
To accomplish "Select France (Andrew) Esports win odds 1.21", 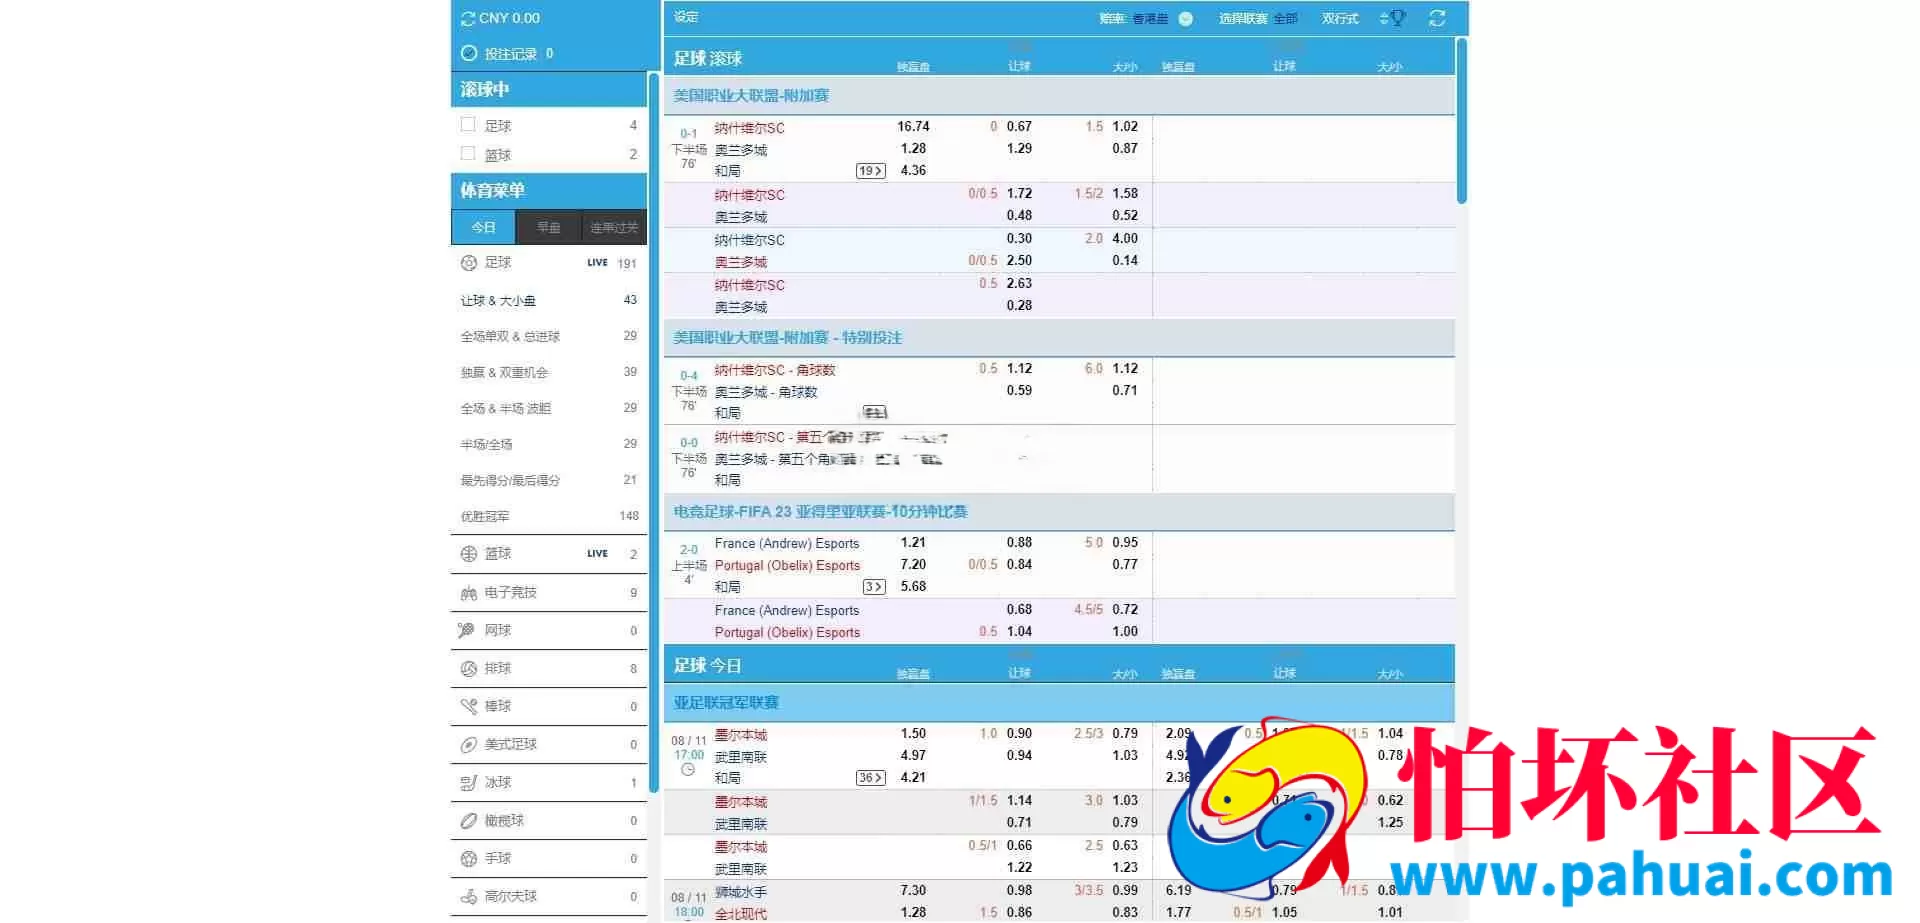I will pos(913,543).
